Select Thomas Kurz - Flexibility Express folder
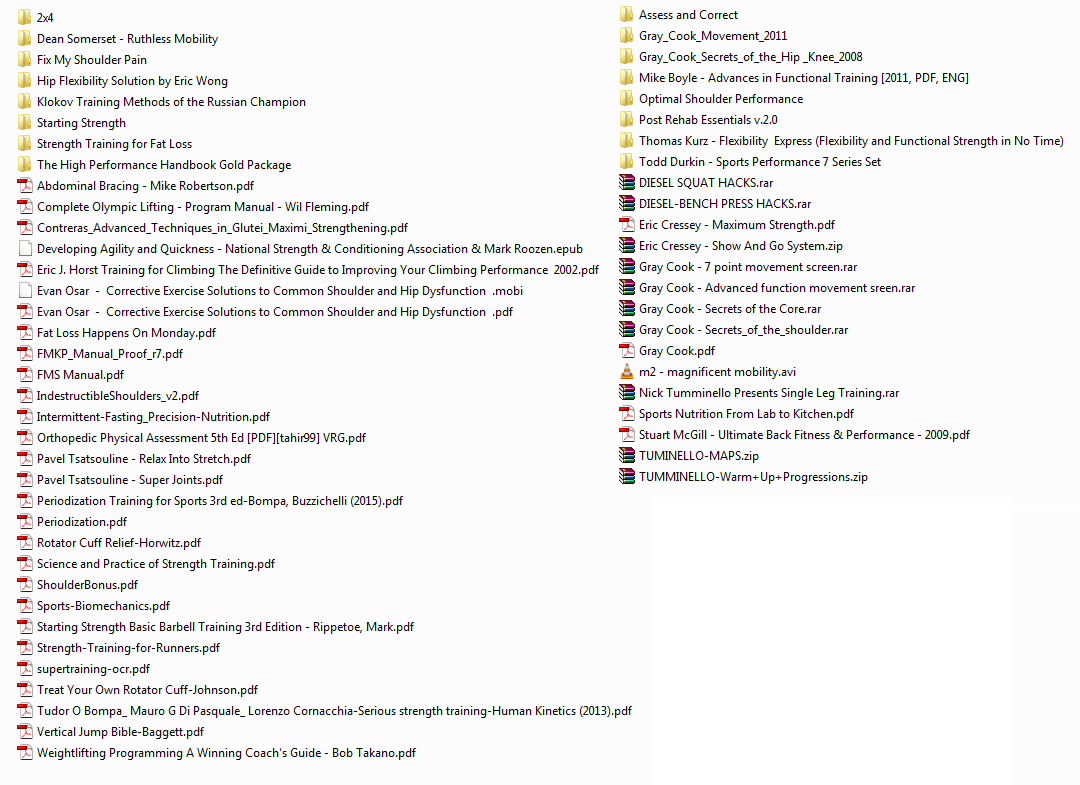Image resolution: width=1080 pixels, height=785 pixels. tap(851, 140)
